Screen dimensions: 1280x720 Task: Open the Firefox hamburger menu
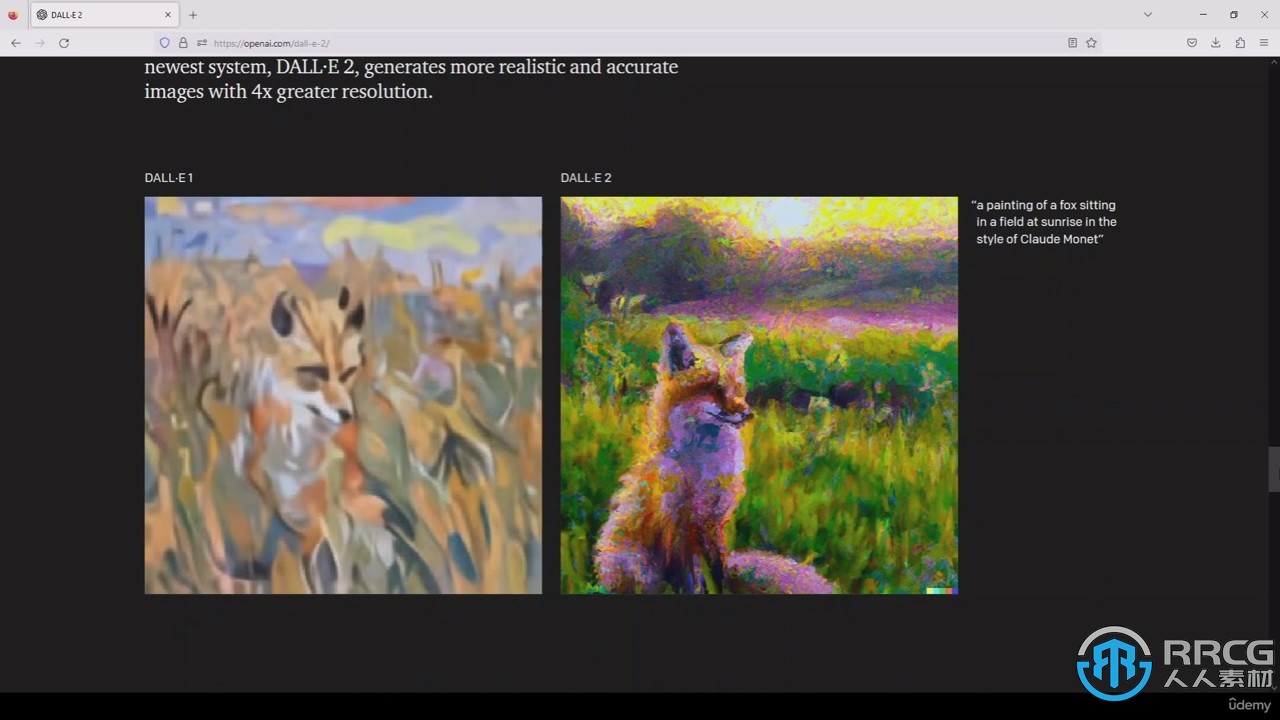[1264, 43]
